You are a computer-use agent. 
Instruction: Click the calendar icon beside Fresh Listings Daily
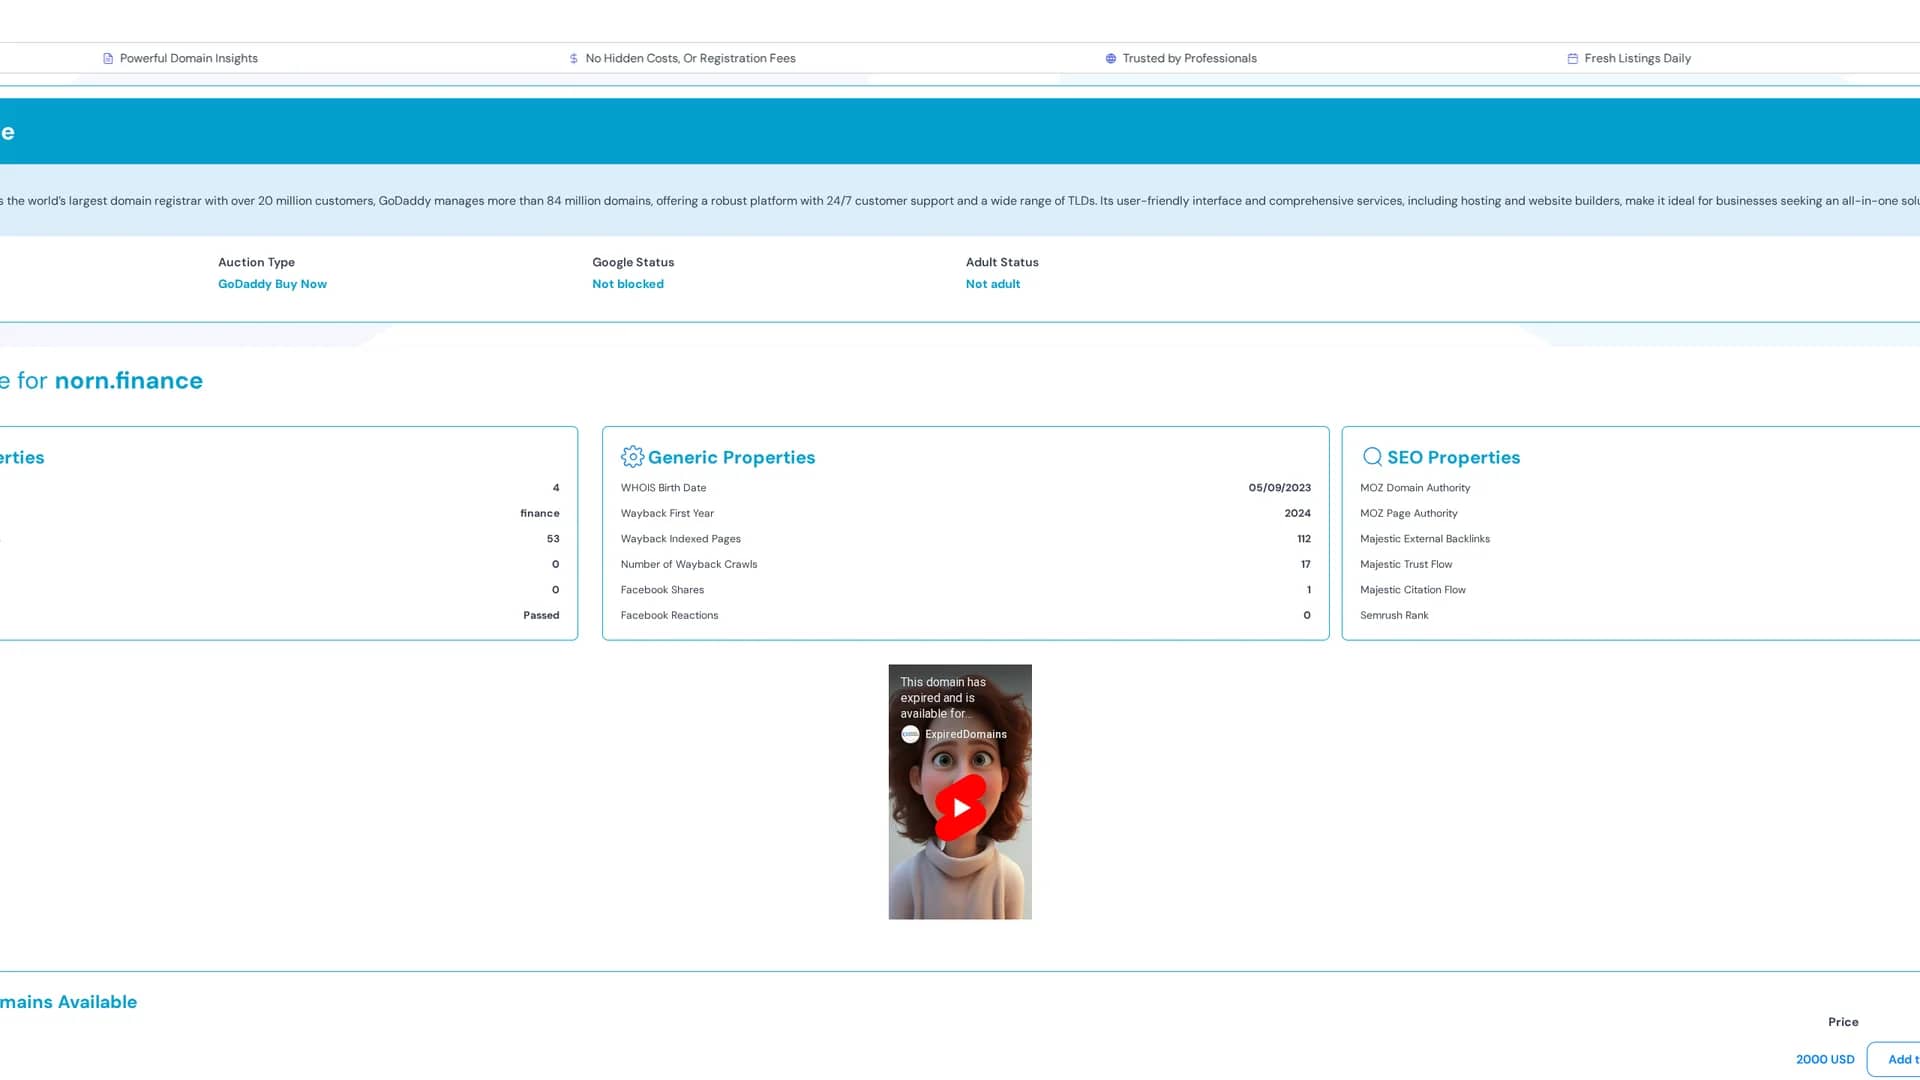(x=1572, y=59)
